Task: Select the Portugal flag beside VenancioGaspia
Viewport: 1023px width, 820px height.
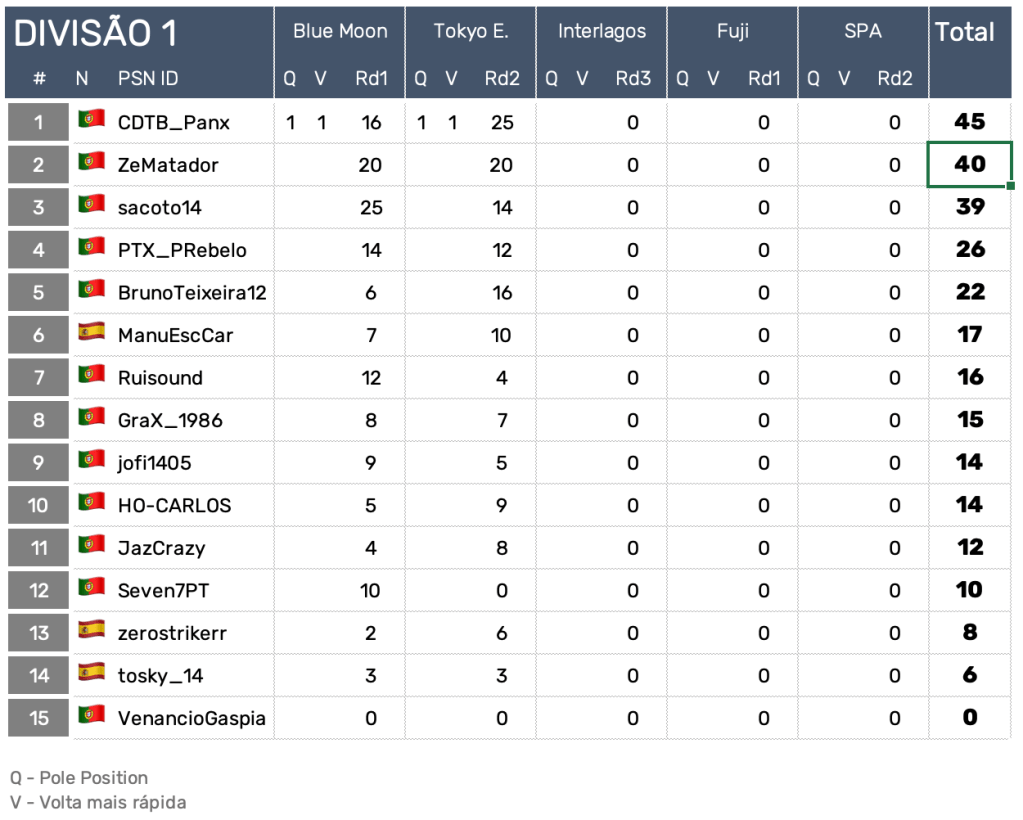Action: point(91,715)
